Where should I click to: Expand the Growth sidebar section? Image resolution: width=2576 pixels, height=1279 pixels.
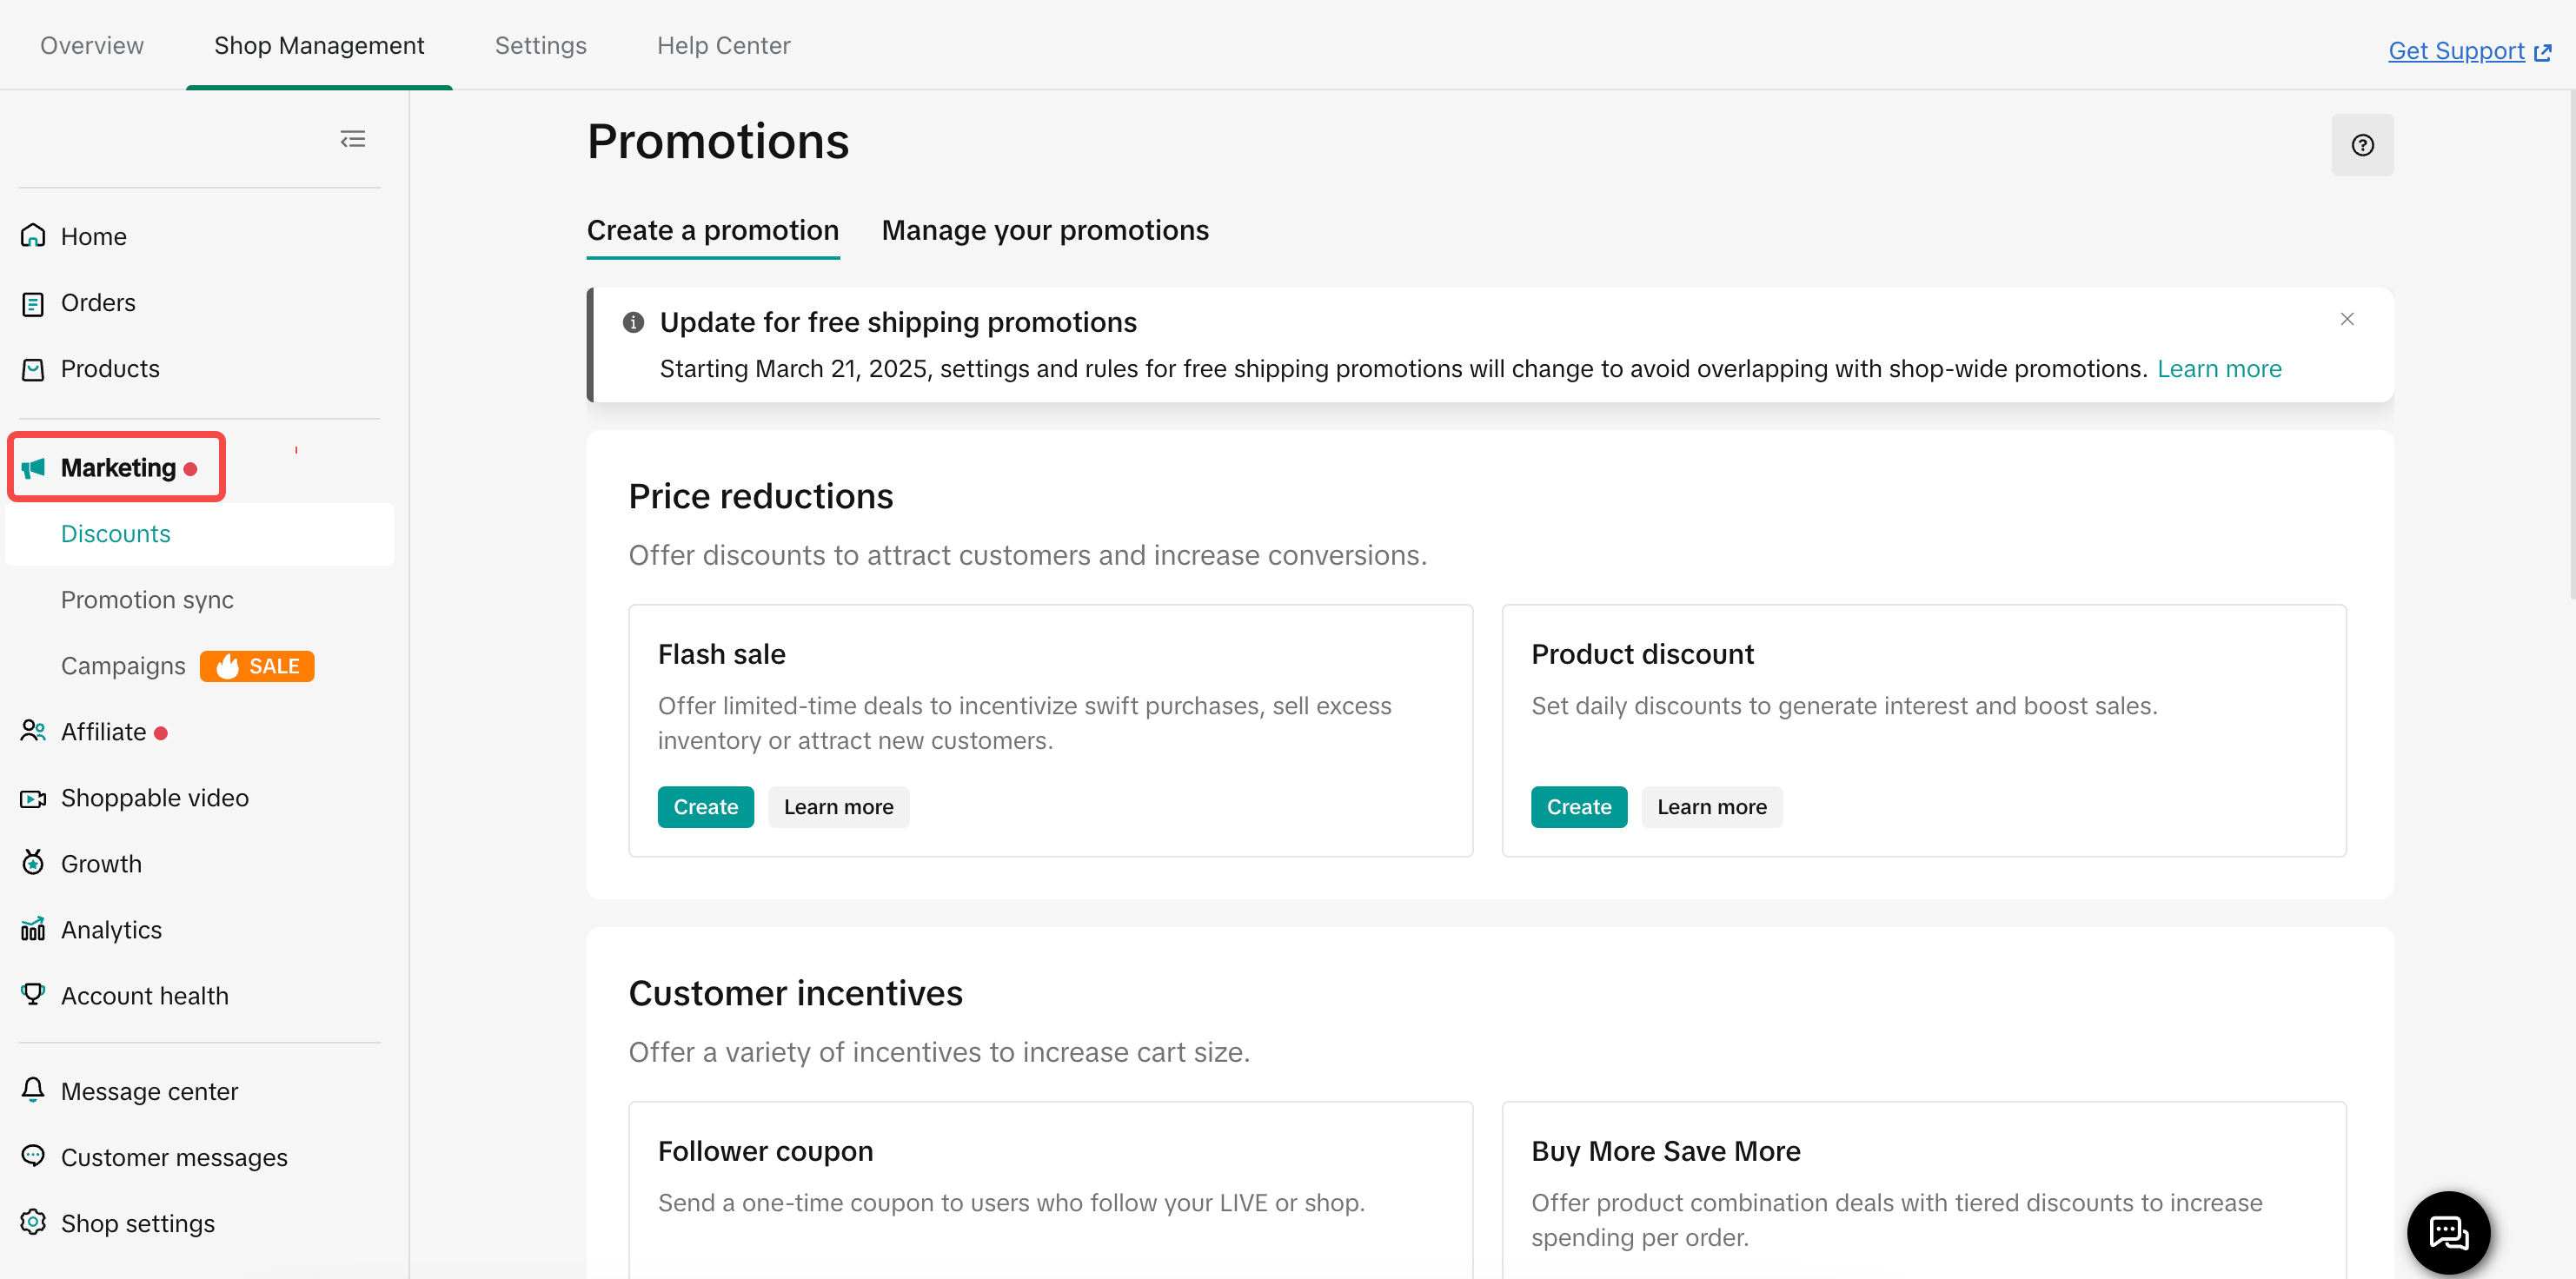101,864
